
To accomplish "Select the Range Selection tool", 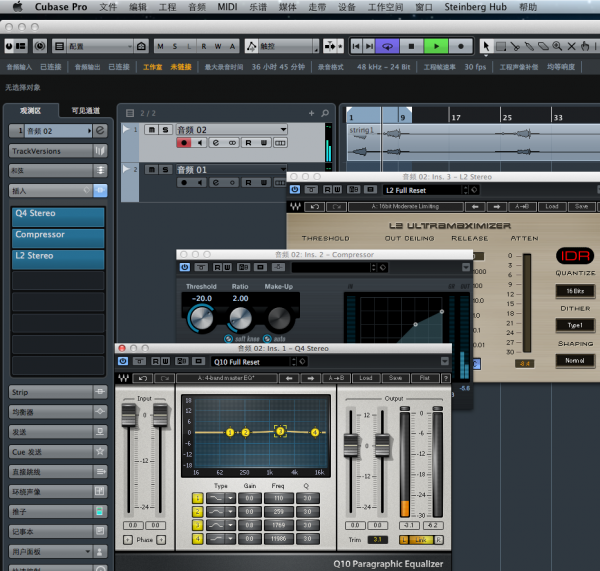I will 501,47.
